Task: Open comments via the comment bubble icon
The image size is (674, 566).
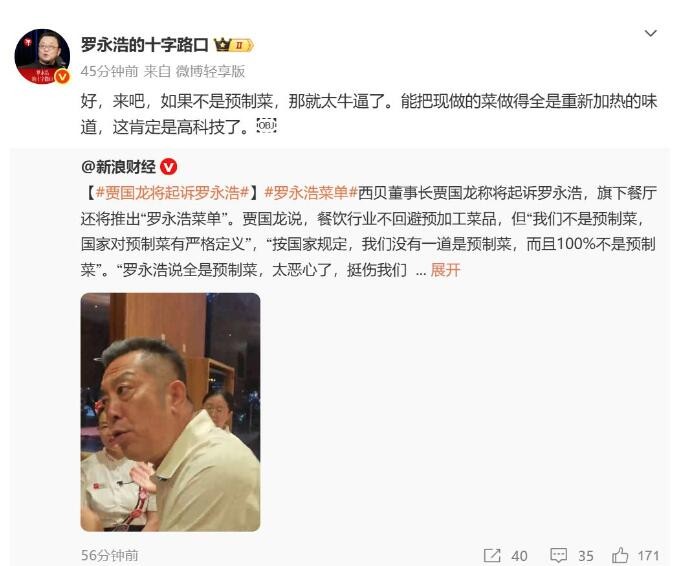Action: coord(558,555)
